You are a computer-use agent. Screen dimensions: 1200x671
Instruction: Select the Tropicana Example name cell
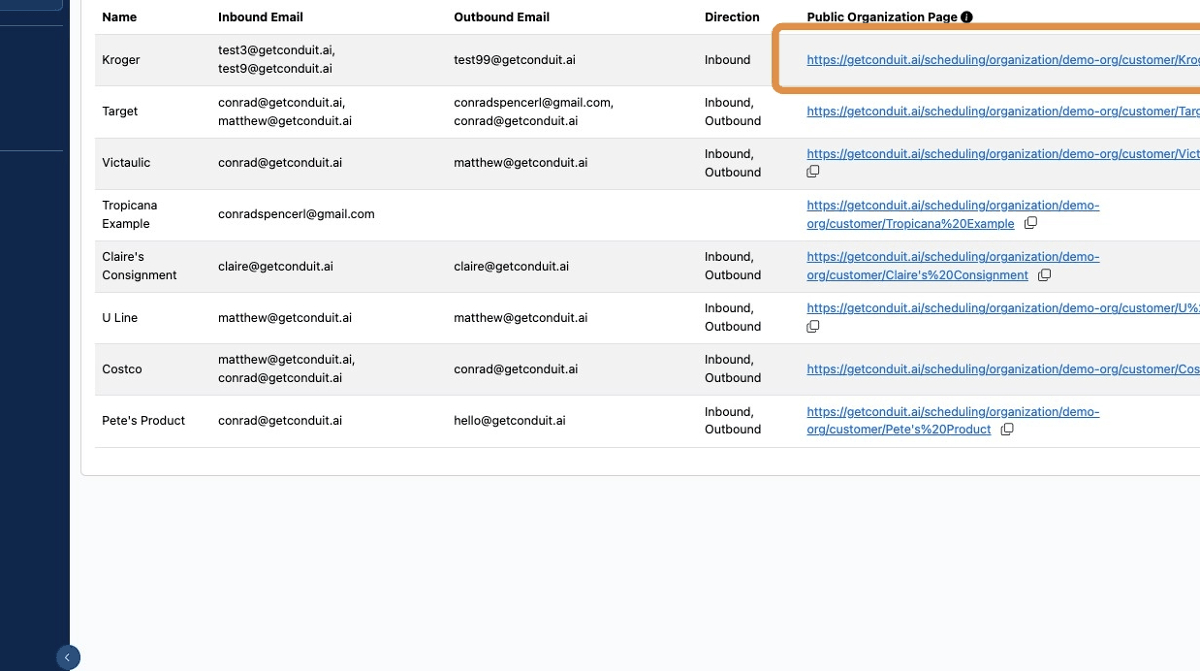[130, 214]
